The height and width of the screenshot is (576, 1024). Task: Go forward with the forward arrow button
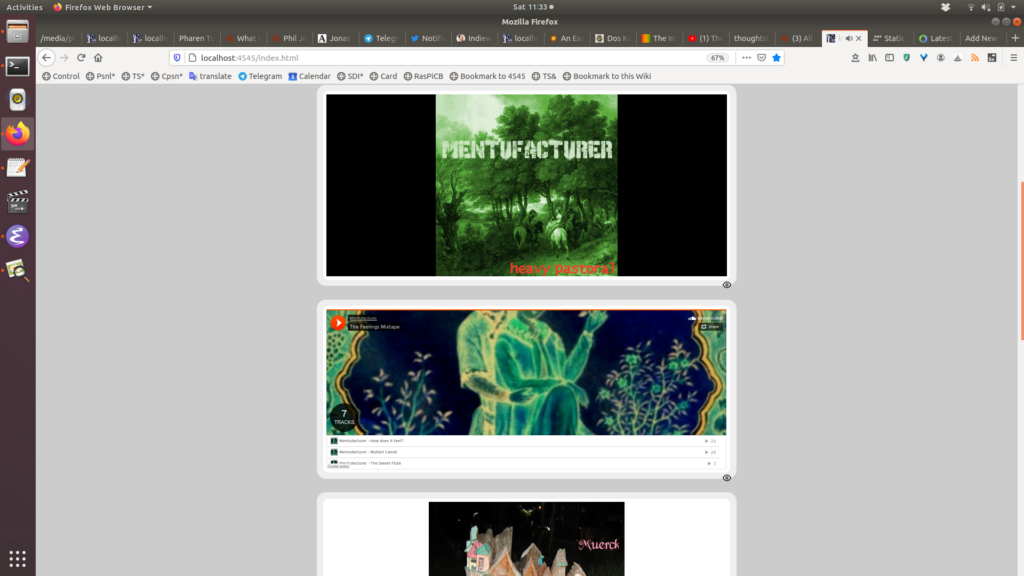[64, 57]
